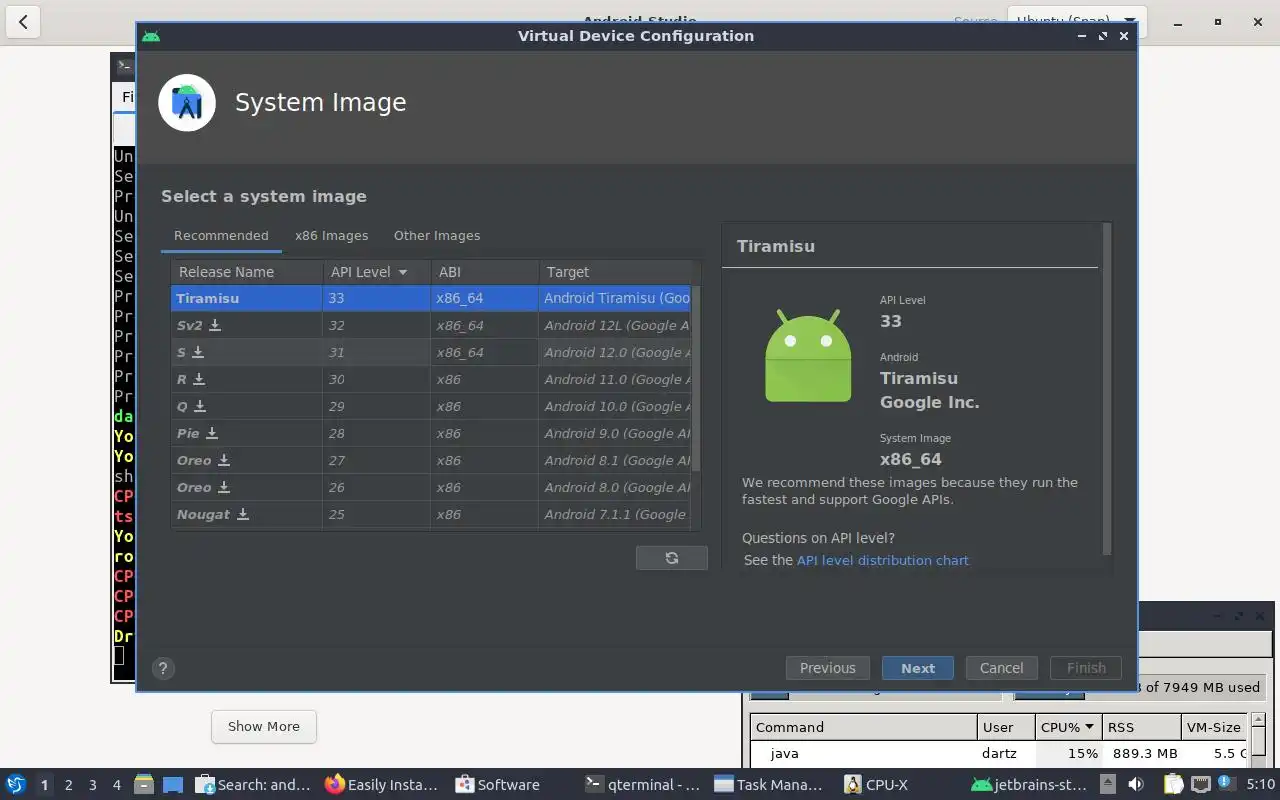Select the Tiramisu row in table
The height and width of the screenshot is (800, 1280).
(430, 298)
